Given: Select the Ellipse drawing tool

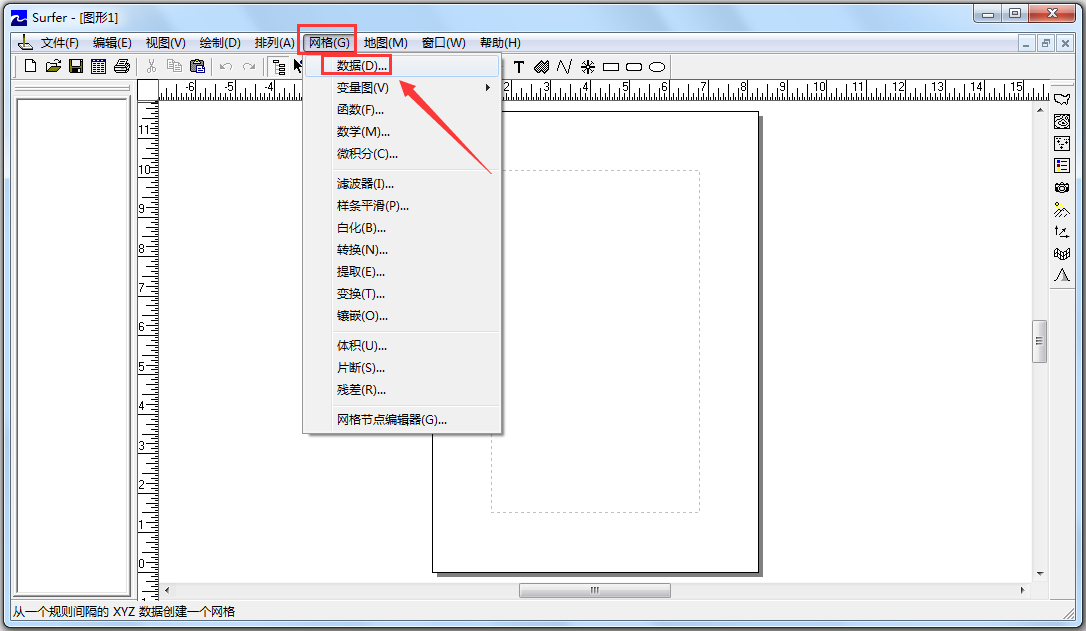Looking at the screenshot, I should tap(657, 67).
